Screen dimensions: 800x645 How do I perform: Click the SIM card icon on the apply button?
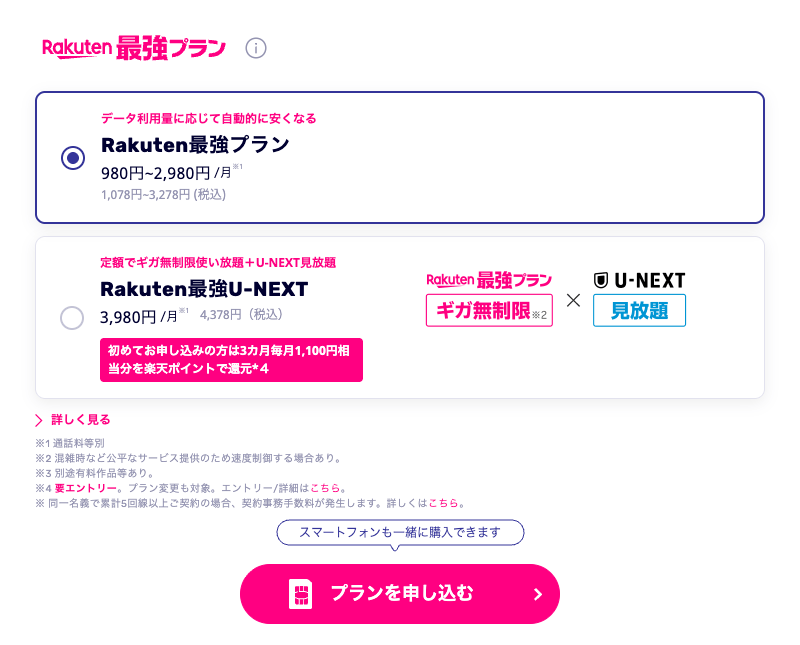tap(299, 594)
